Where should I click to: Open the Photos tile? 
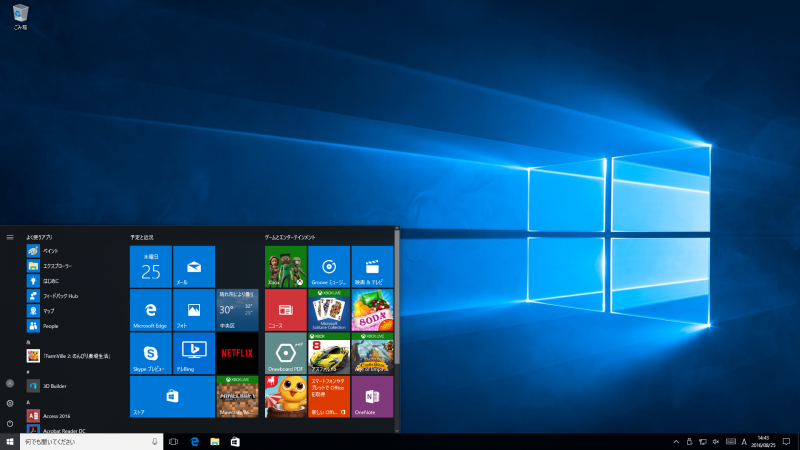tap(194, 310)
